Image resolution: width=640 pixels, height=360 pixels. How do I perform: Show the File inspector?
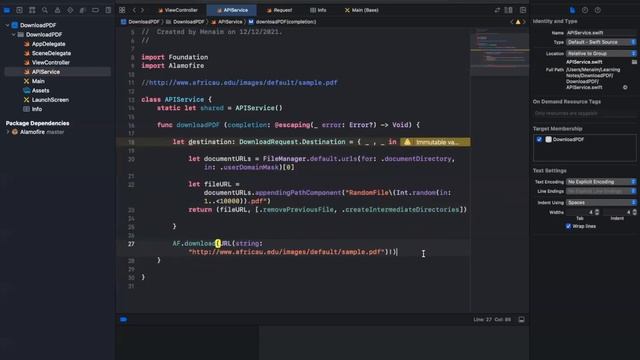pyautogui.click(x=572, y=10)
